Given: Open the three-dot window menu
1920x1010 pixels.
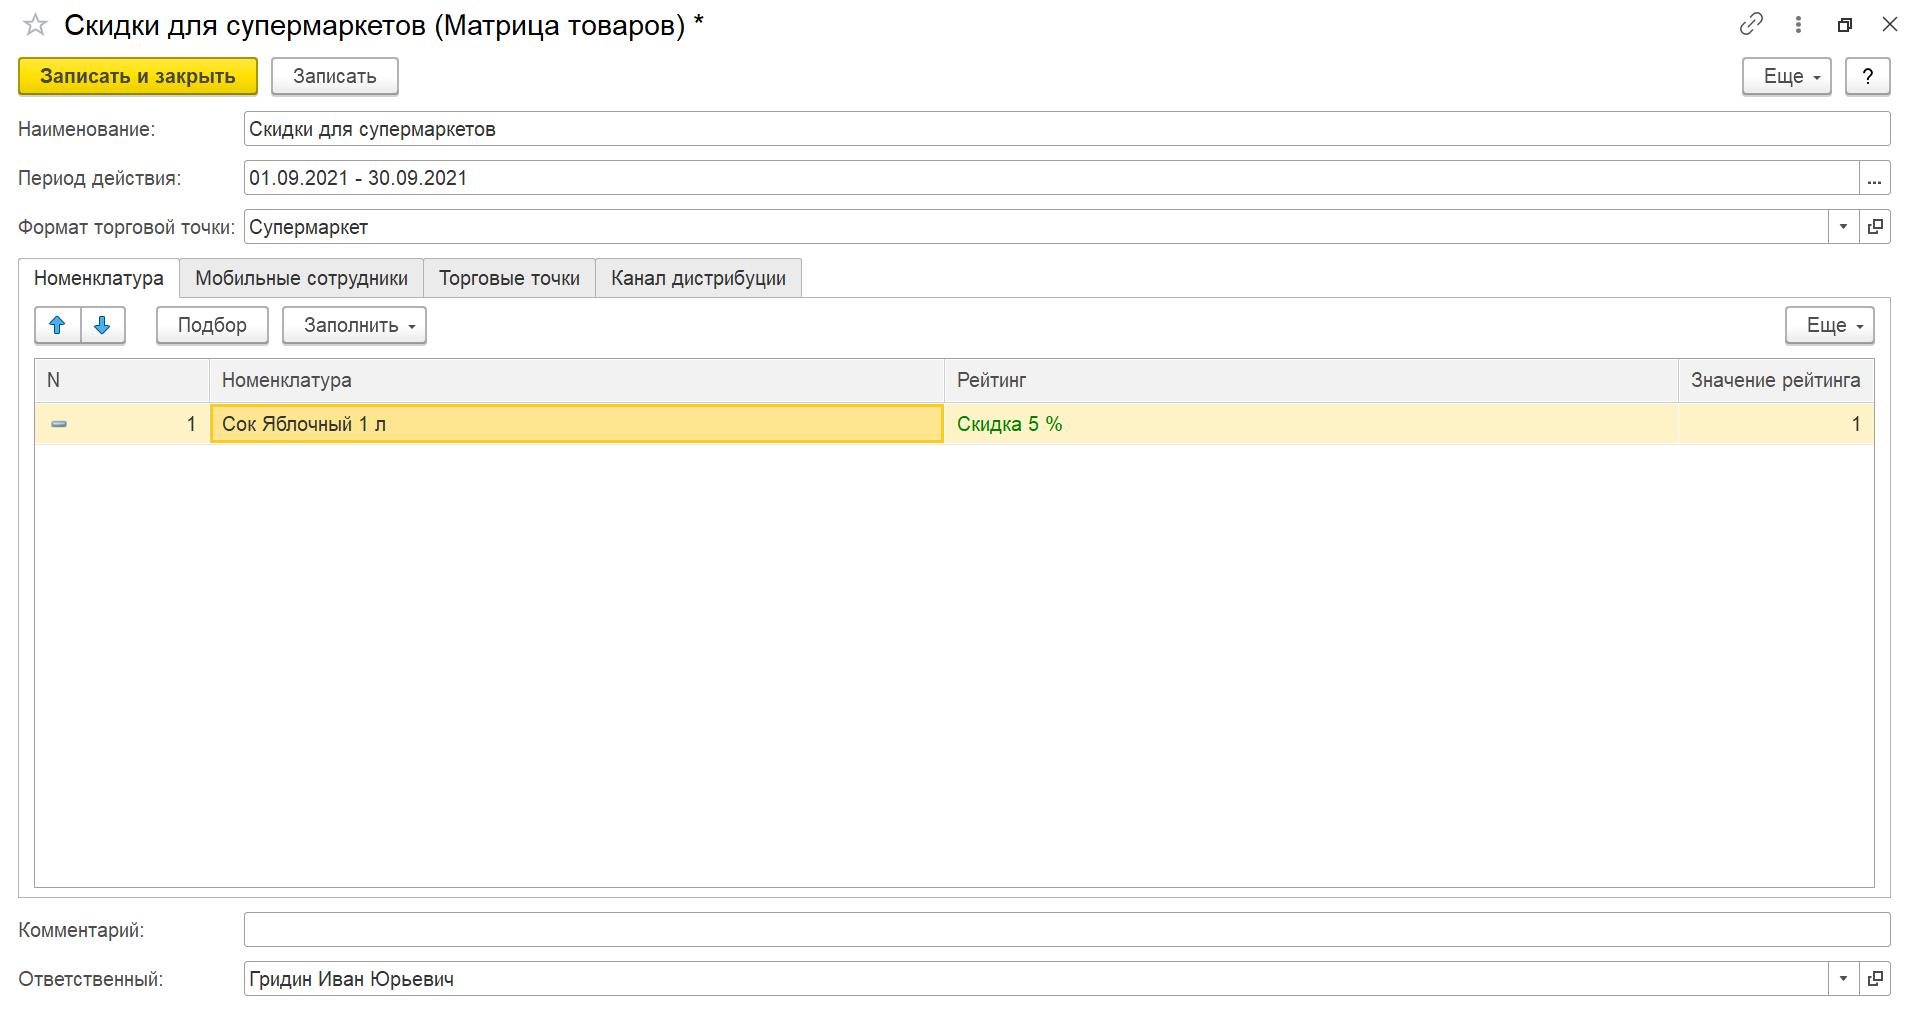Looking at the screenshot, I should [x=1798, y=25].
